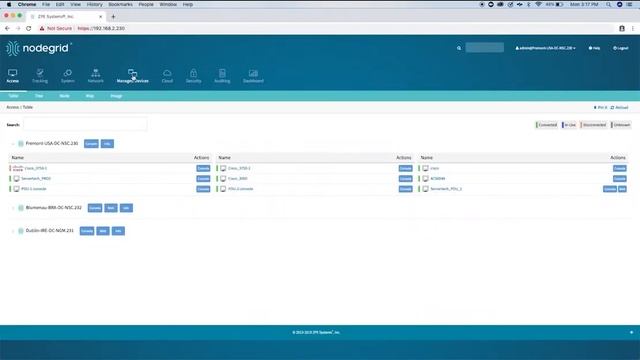Click Console button for Blumenau-BRA-DC-NSC.232
The height and width of the screenshot is (360, 640).
[x=95, y=208]
